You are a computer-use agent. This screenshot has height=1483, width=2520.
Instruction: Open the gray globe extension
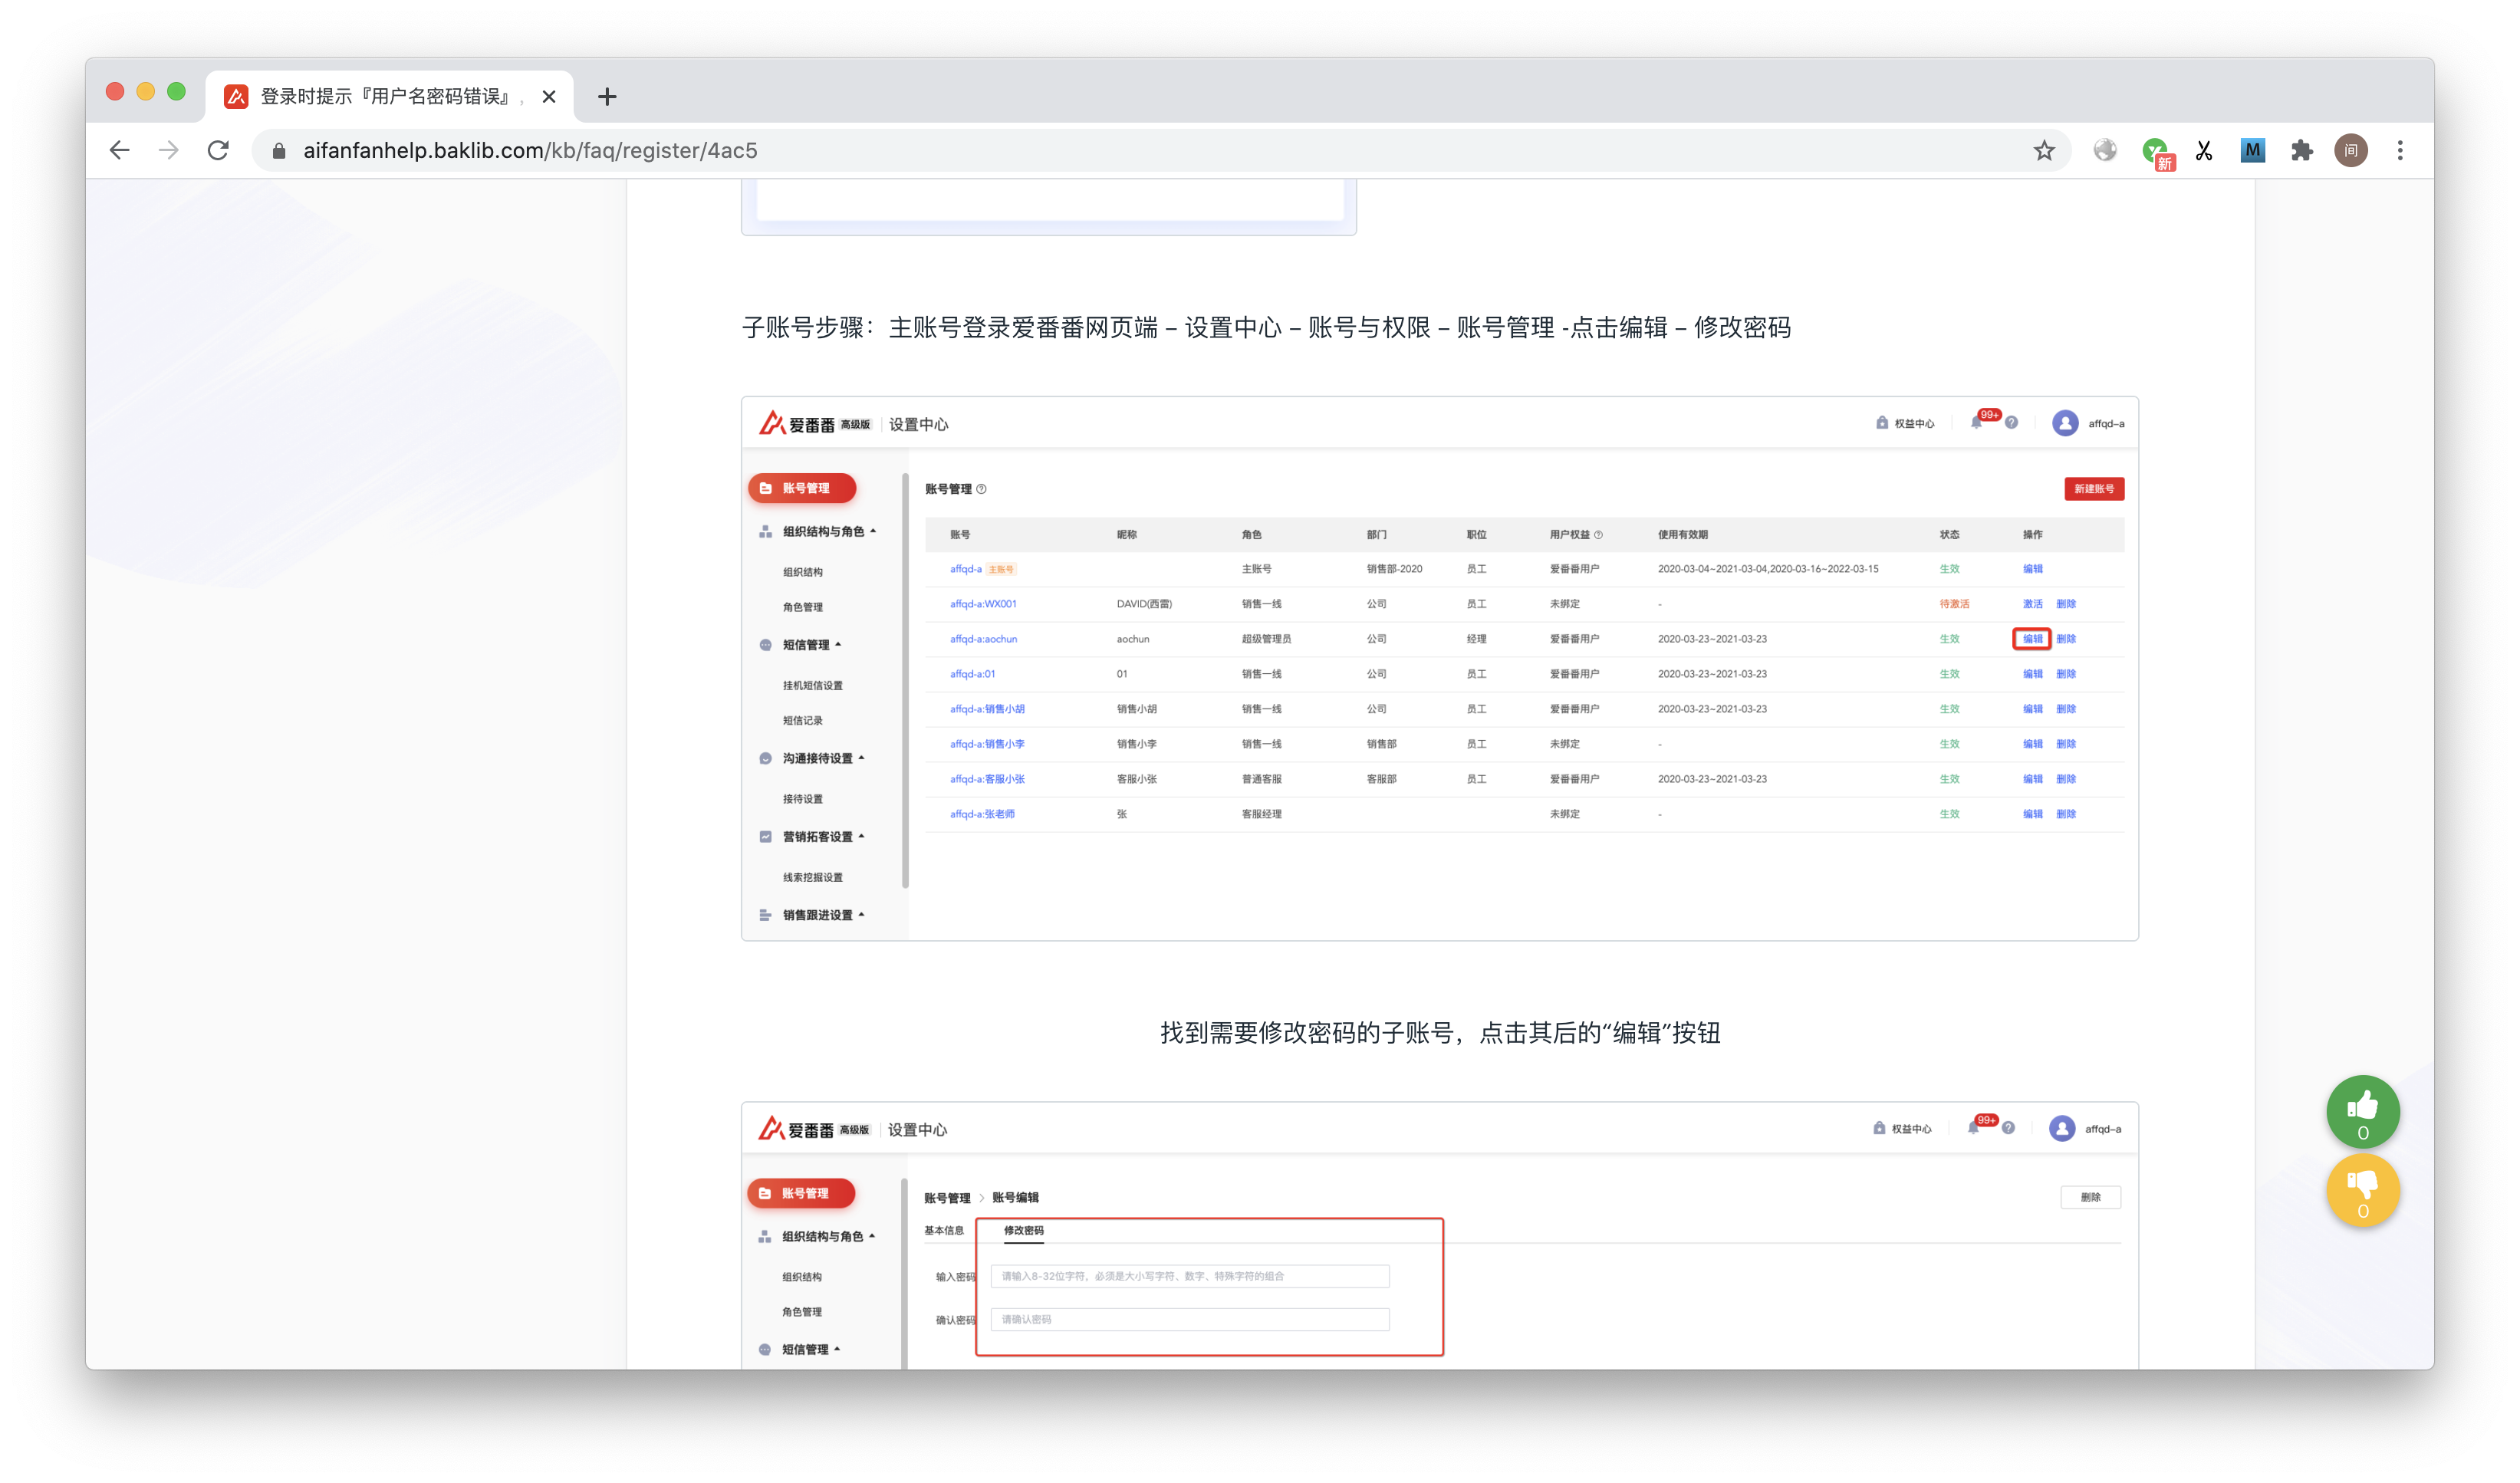point(2105,150)
